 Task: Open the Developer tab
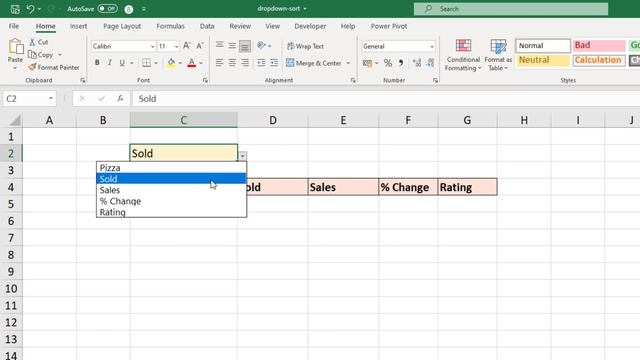310,26
